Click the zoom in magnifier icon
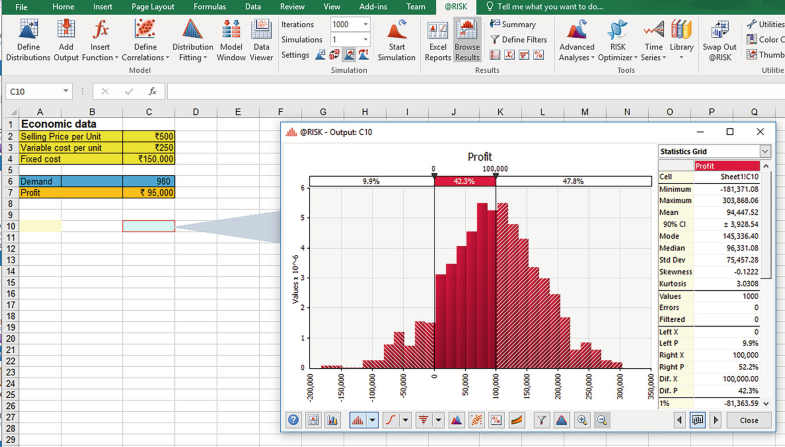Viewport: 785px width, 447px height. click(582, 421)
